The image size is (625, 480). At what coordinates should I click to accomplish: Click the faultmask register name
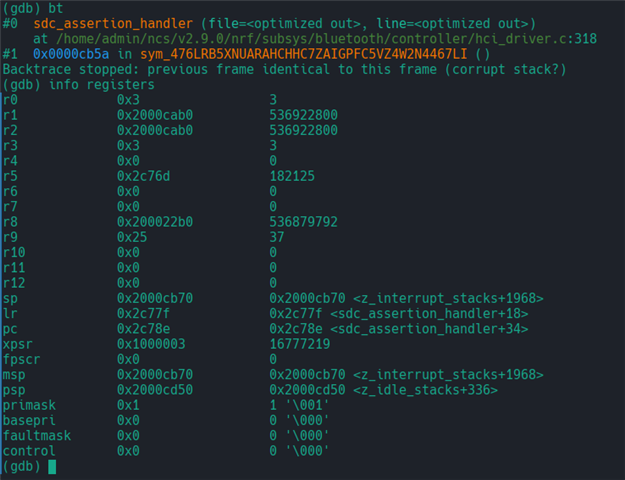pyautogui.click(x=37, y=435)
